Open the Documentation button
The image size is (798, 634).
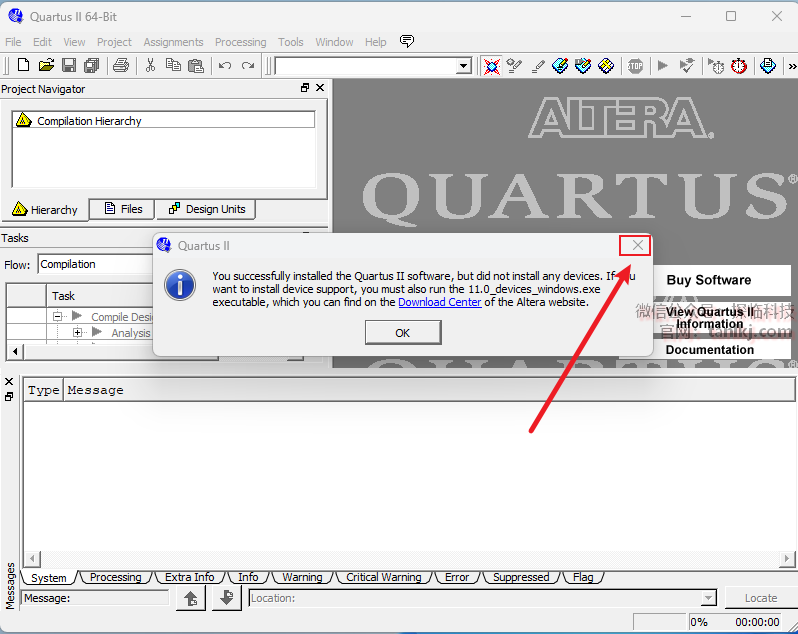click(709, 350)
